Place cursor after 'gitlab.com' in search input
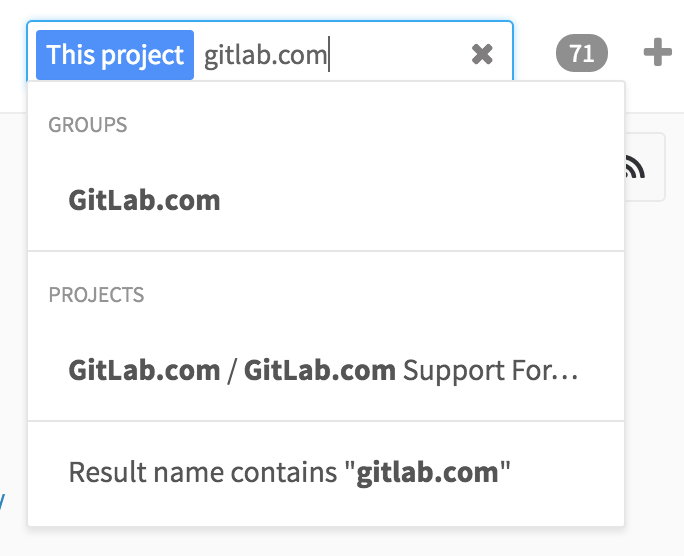The width and height of the screenshot is (684, 556). point(328,55)
